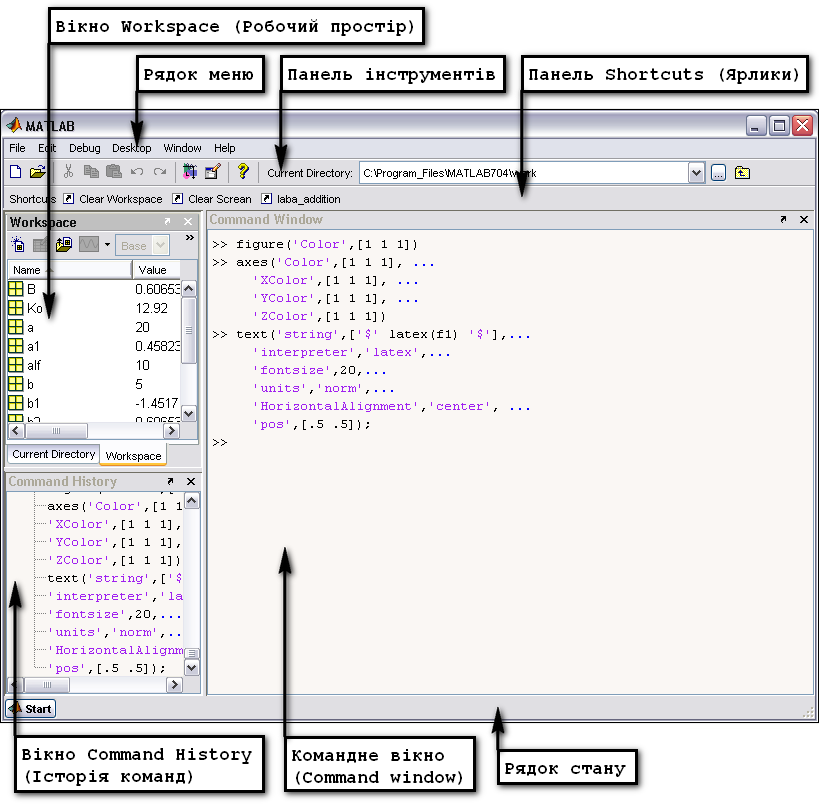Close the Command Window panel
Viewport: 819px width, 805px height.
(x=804, y=219)
